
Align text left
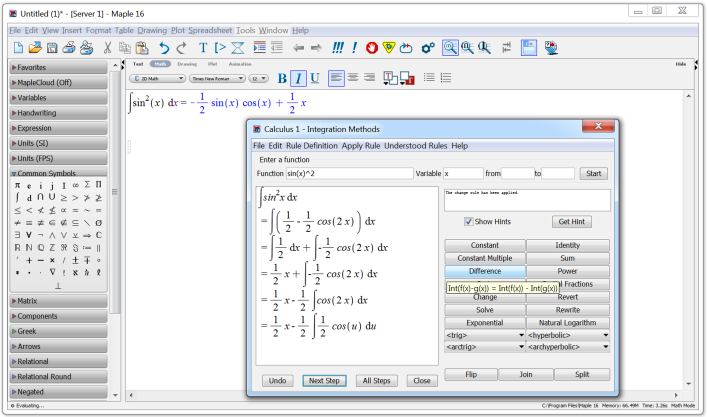pyautogui.click(x=336, y=78)
